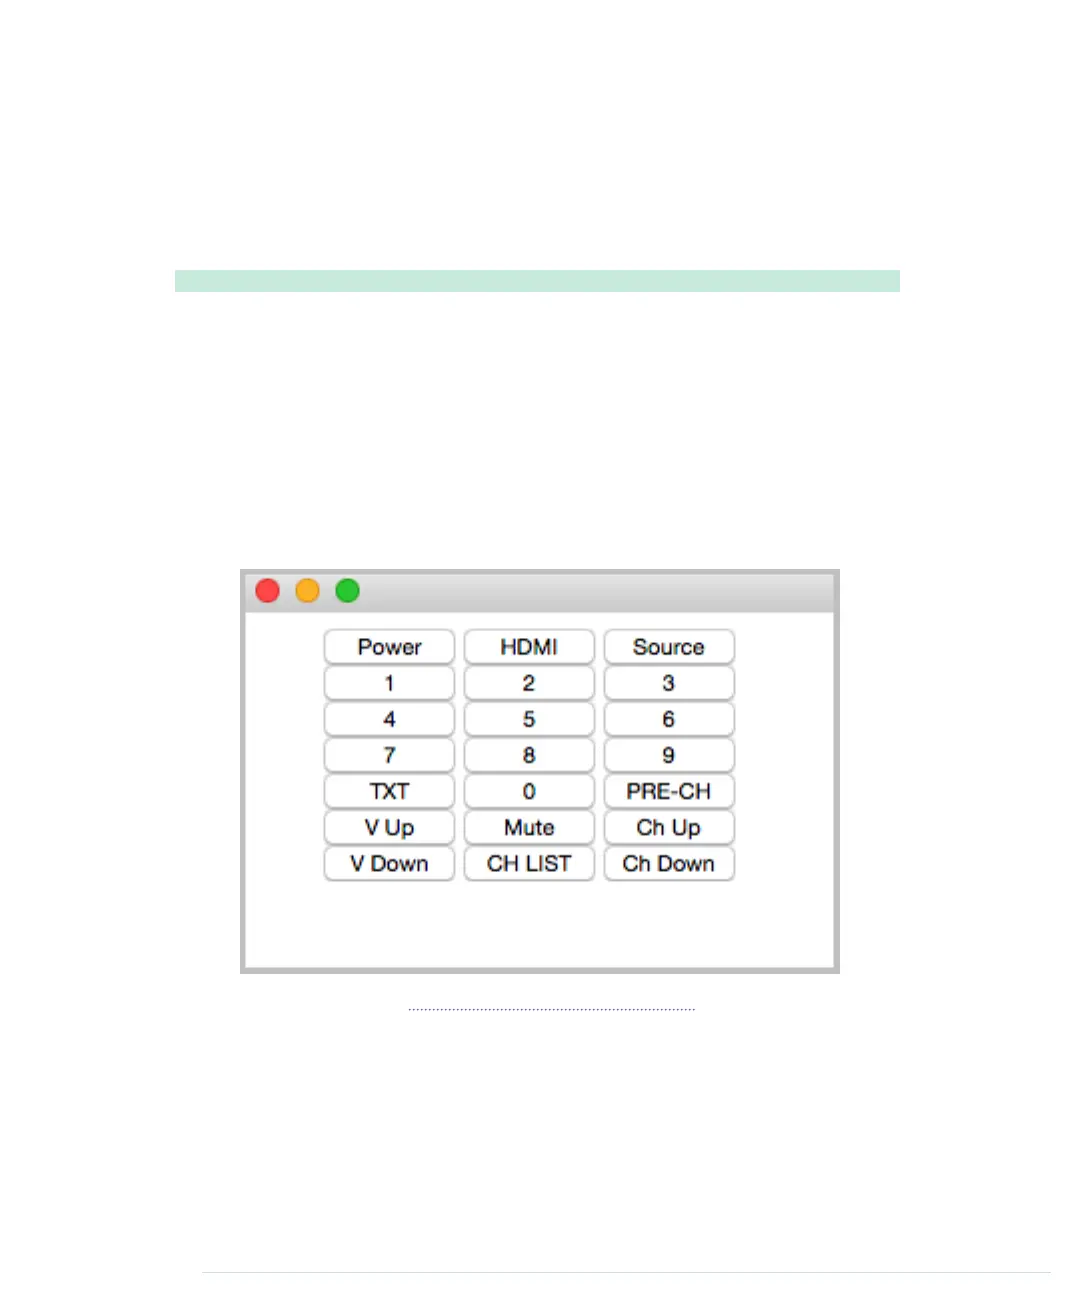Maximize the window with green button

(347, 591)
